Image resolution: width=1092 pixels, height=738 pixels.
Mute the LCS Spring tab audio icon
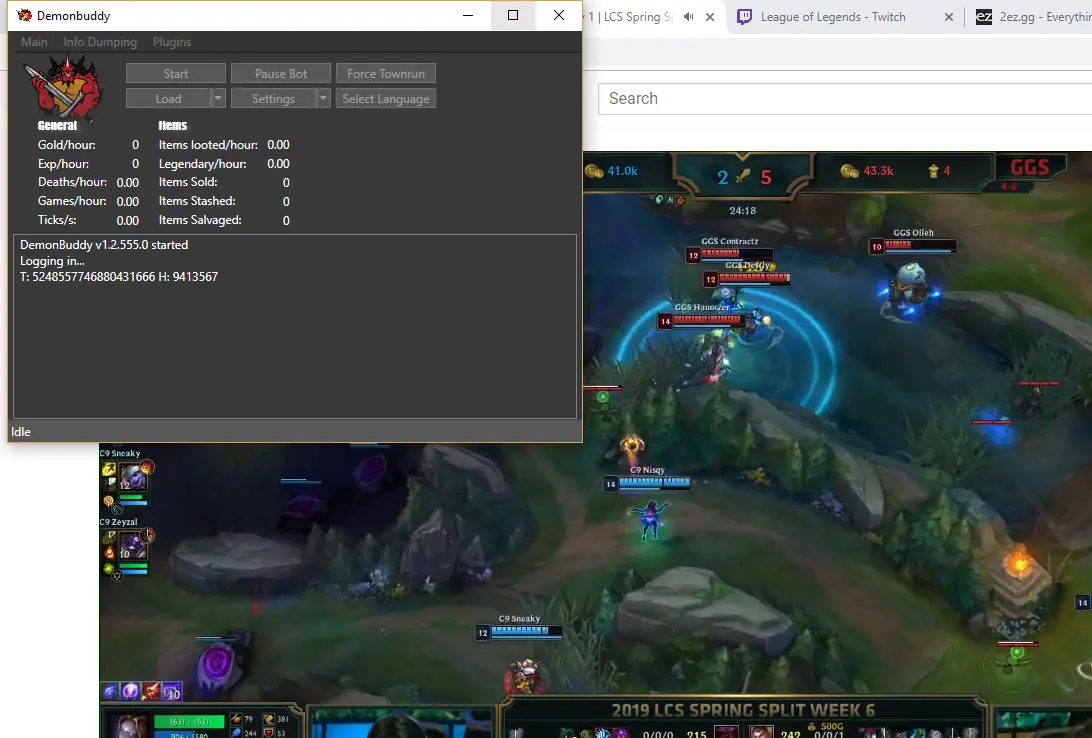tap(689, 17)
